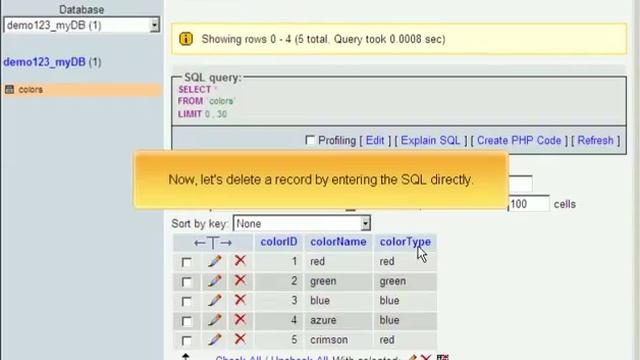Open the Edit query link
The image size is (640, 360).
pyautogui.click(x=375, y=140)
